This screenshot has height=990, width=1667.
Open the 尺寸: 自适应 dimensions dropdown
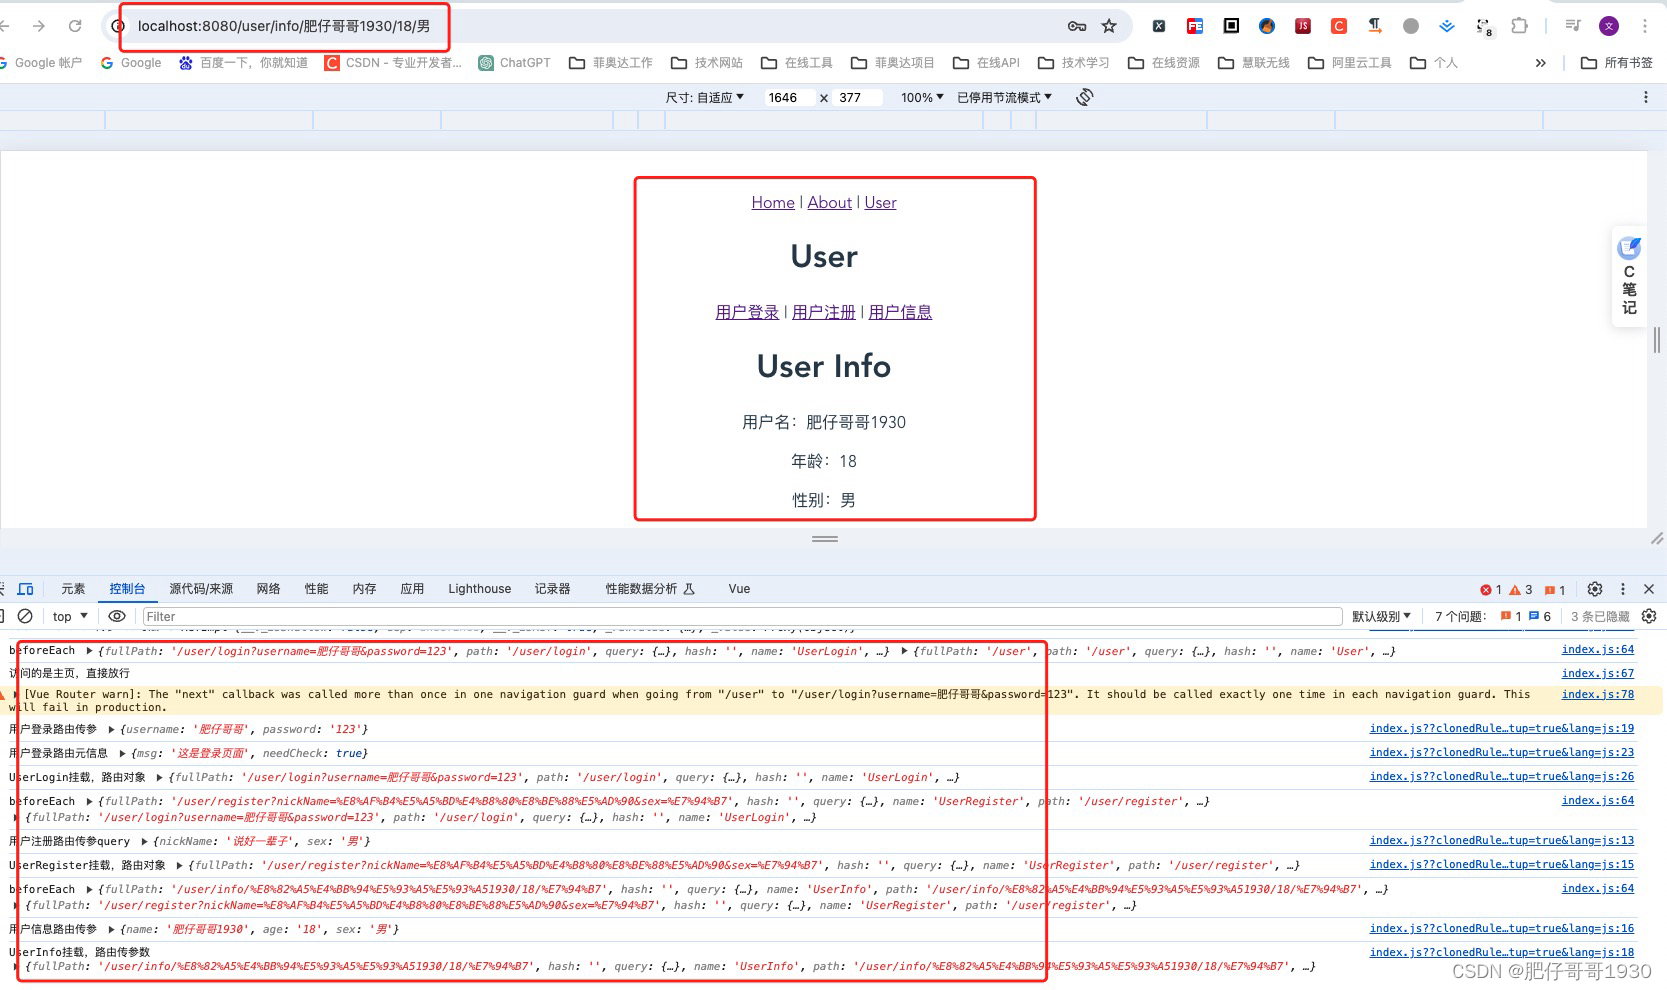pos(705,97)
